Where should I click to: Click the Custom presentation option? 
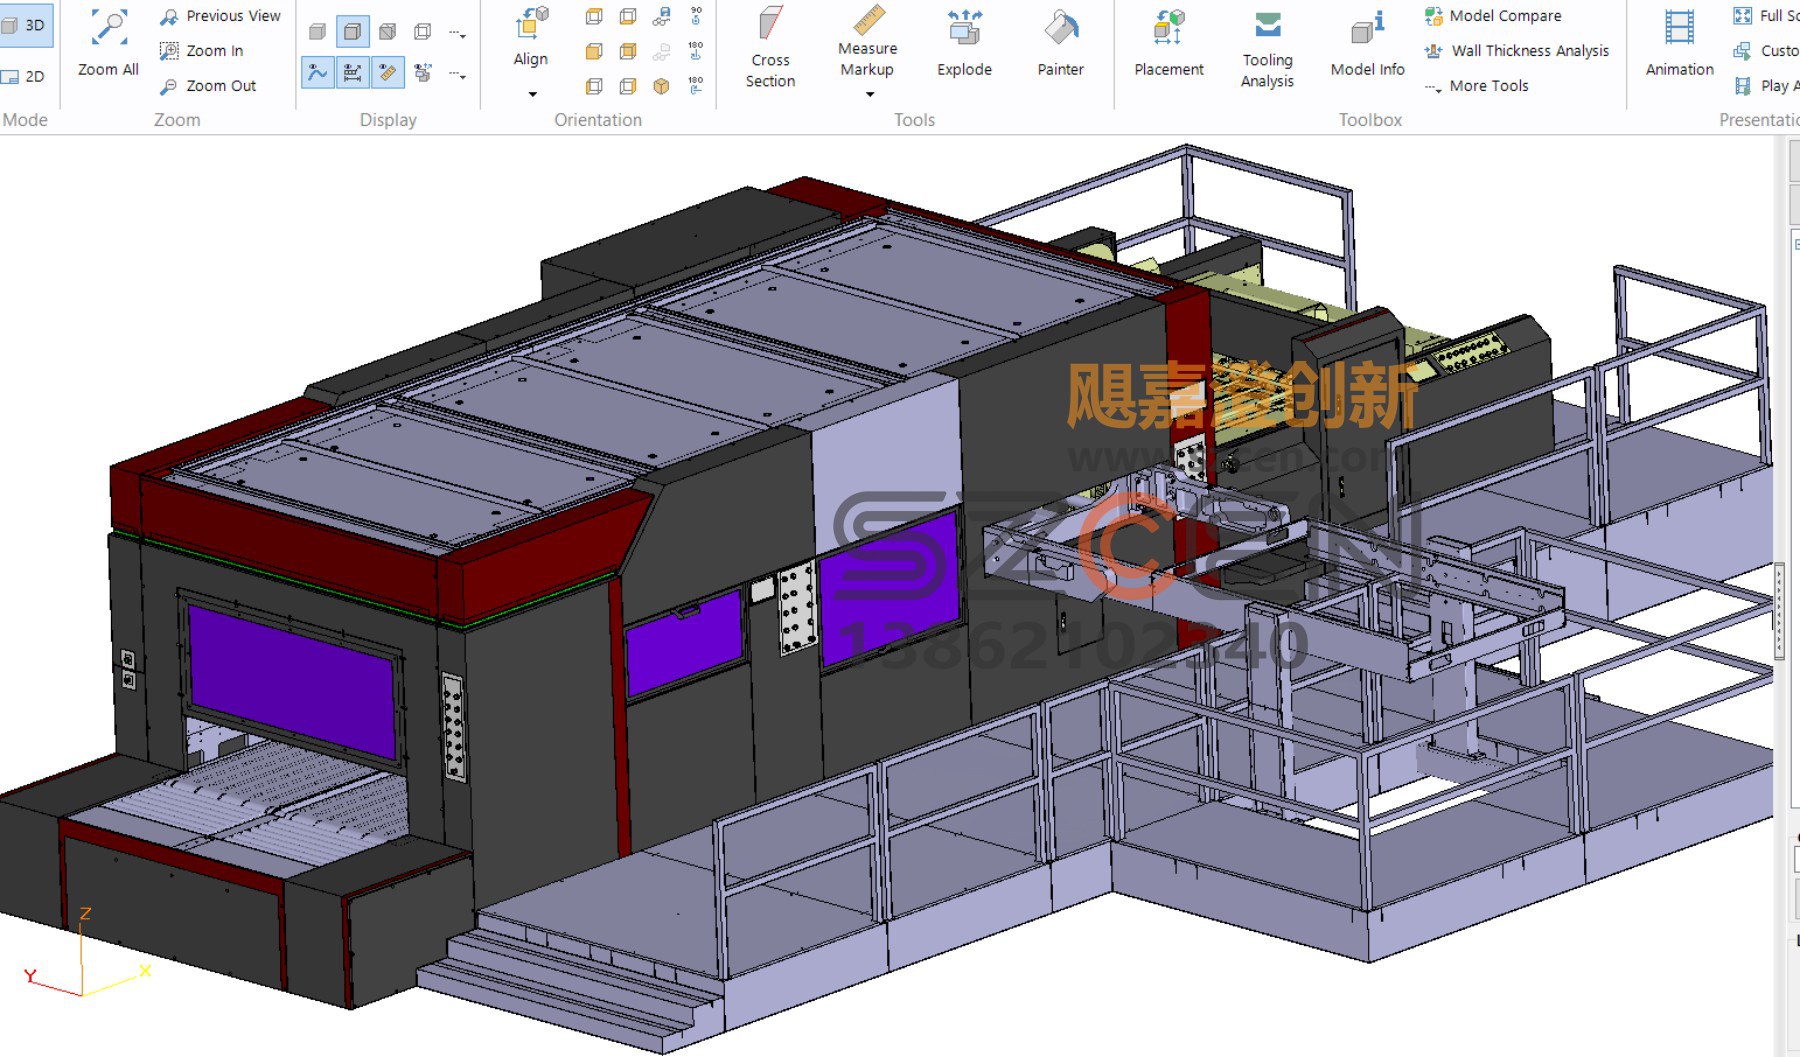coord(1765,51)
